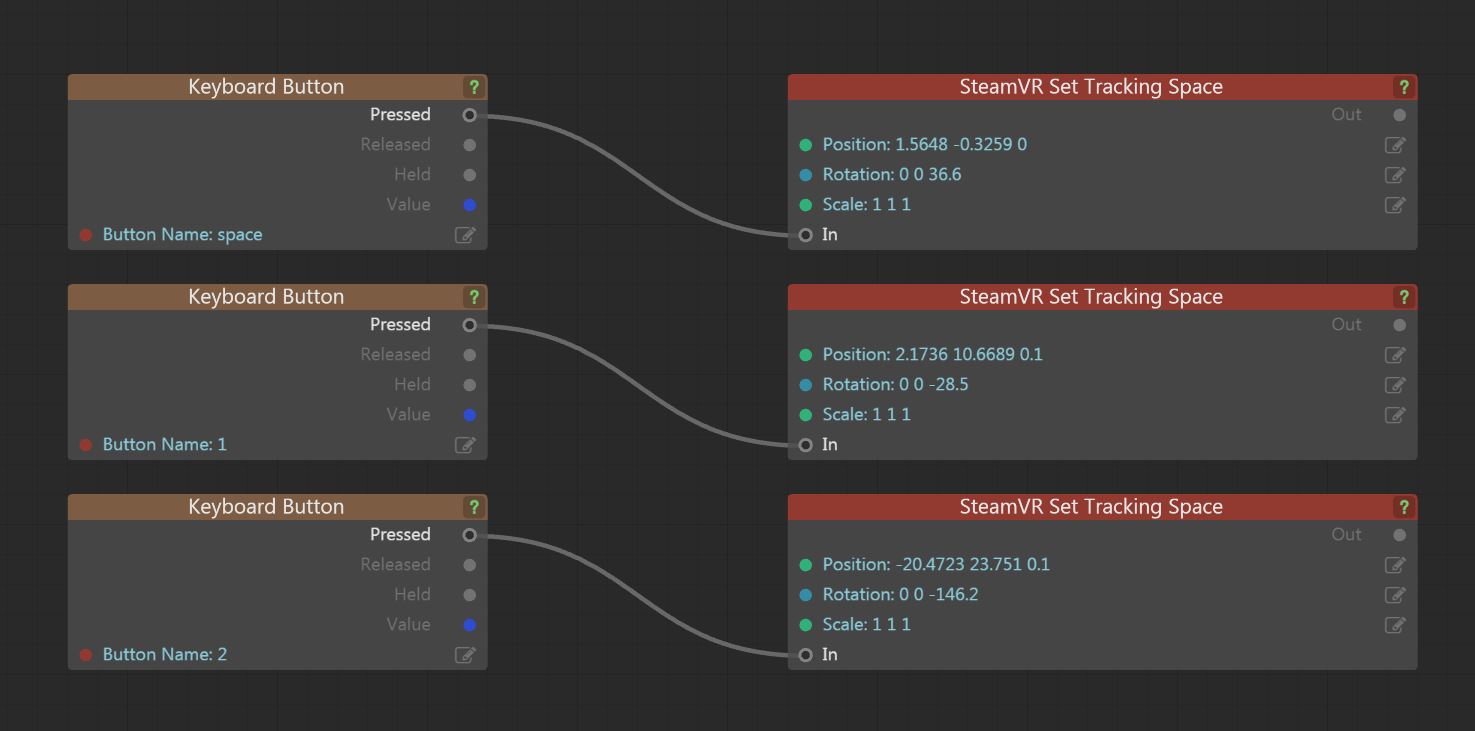Click the In port on the middle tracking node
Viewport: 1475px width, 731px height.
click(805, 444)
